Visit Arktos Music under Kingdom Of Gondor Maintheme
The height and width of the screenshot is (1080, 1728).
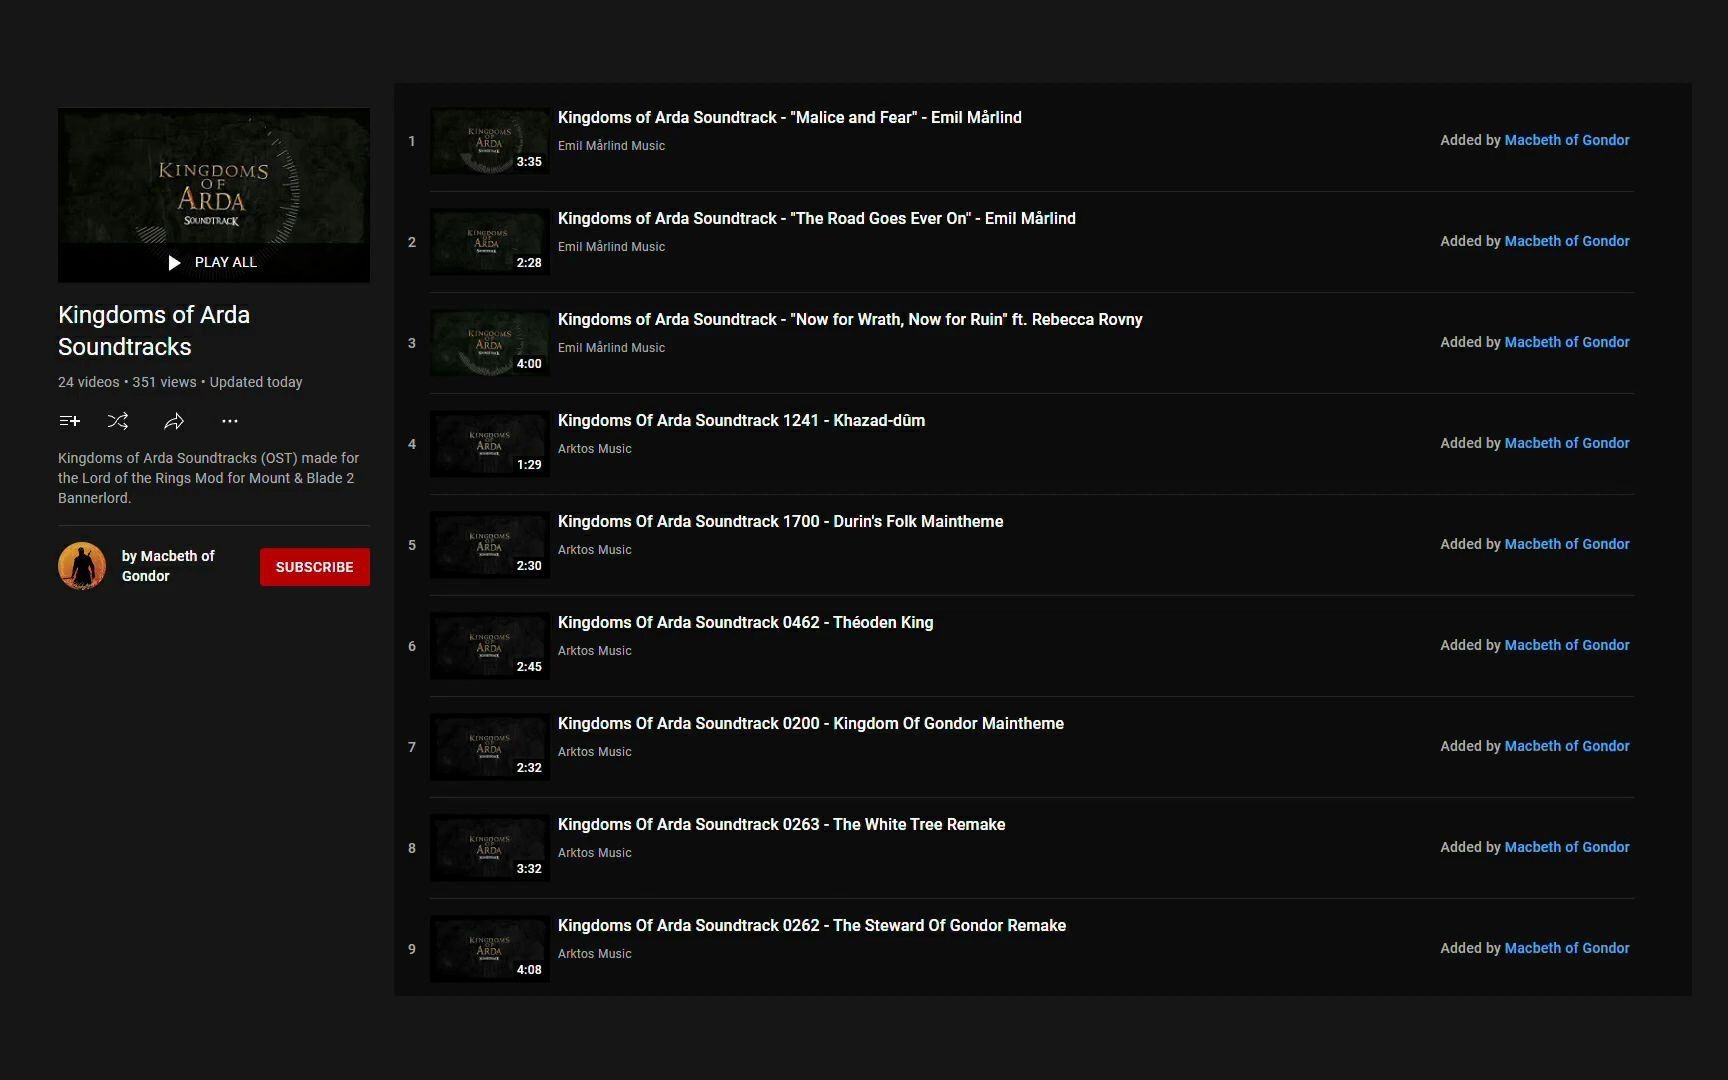pyautogui.click(x=595, y=752)
